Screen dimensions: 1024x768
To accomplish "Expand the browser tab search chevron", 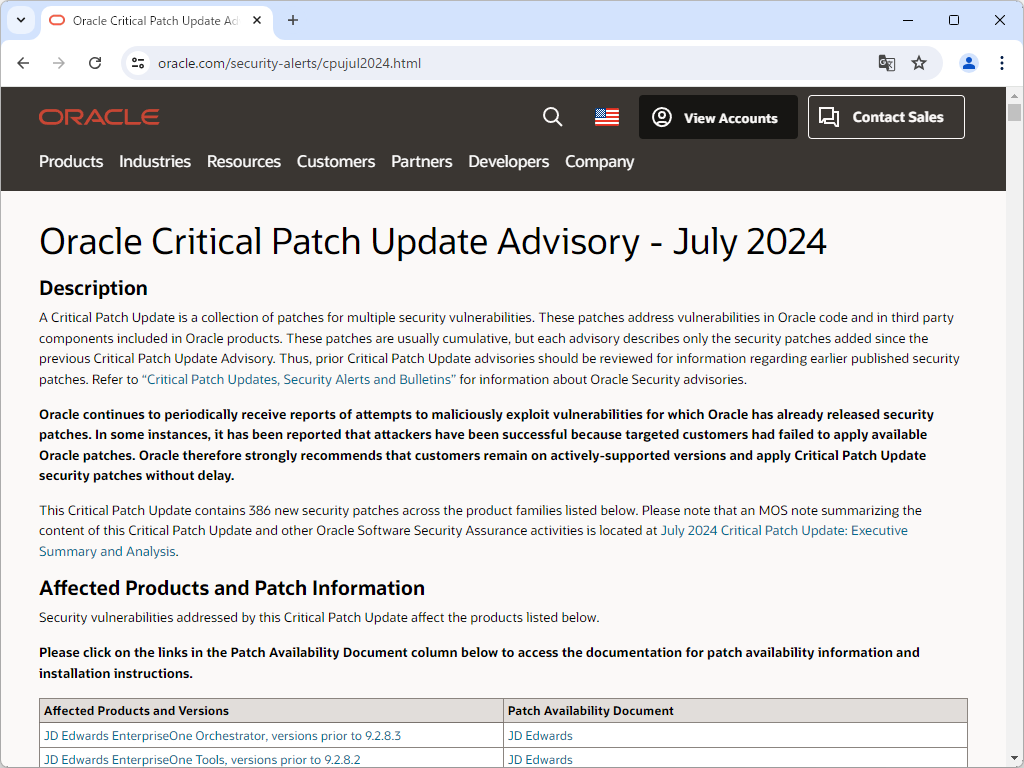I will coord(21,20).
